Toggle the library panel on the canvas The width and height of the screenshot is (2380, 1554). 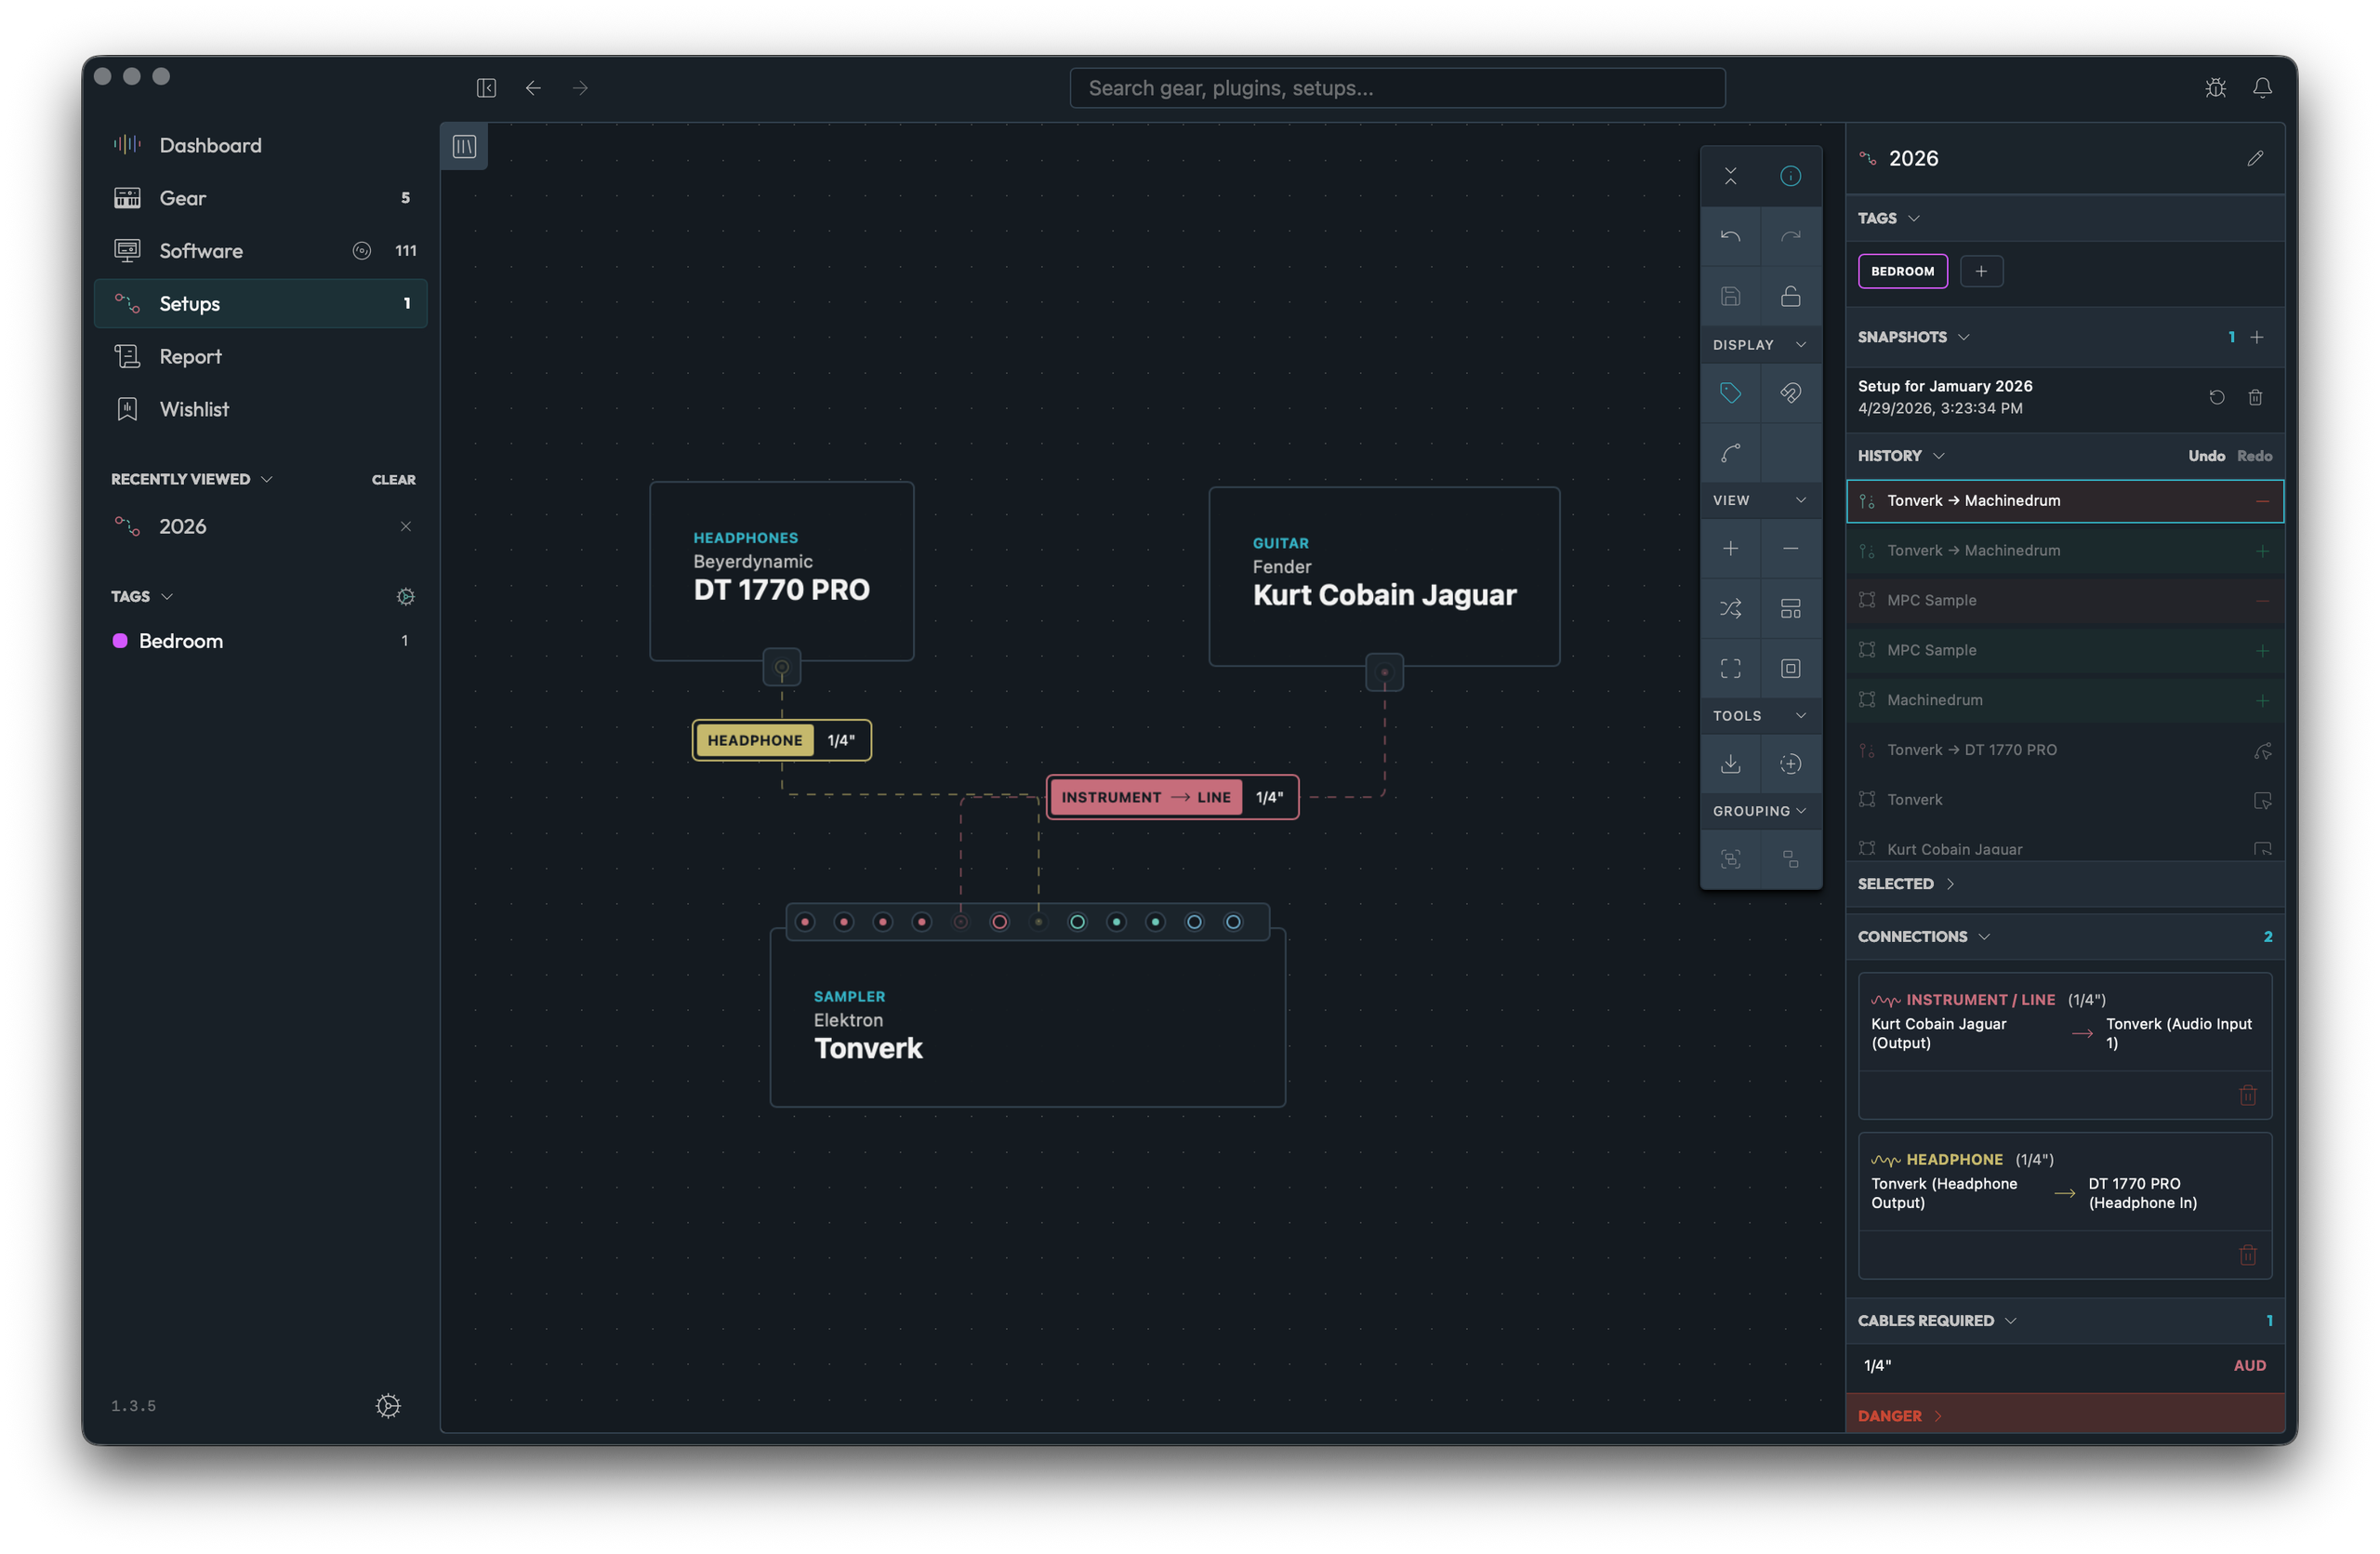464,146
